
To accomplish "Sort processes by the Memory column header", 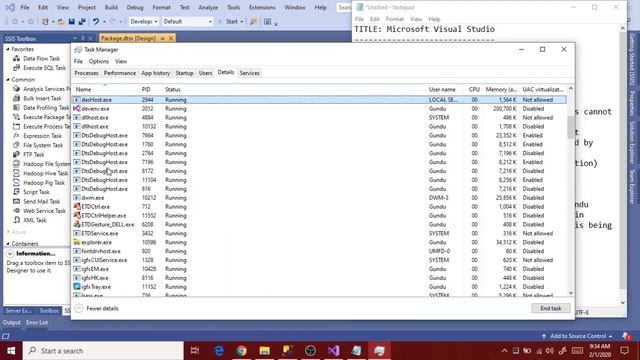I will pyautogui.click(x=501, y=89).
